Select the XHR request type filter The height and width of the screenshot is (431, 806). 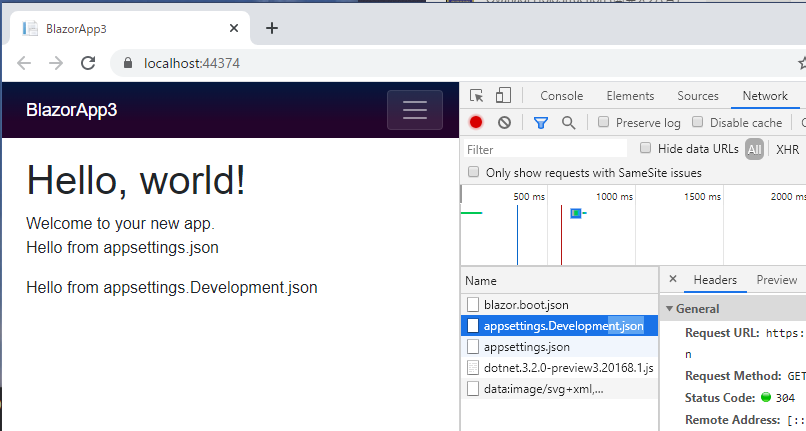(787, 149)
